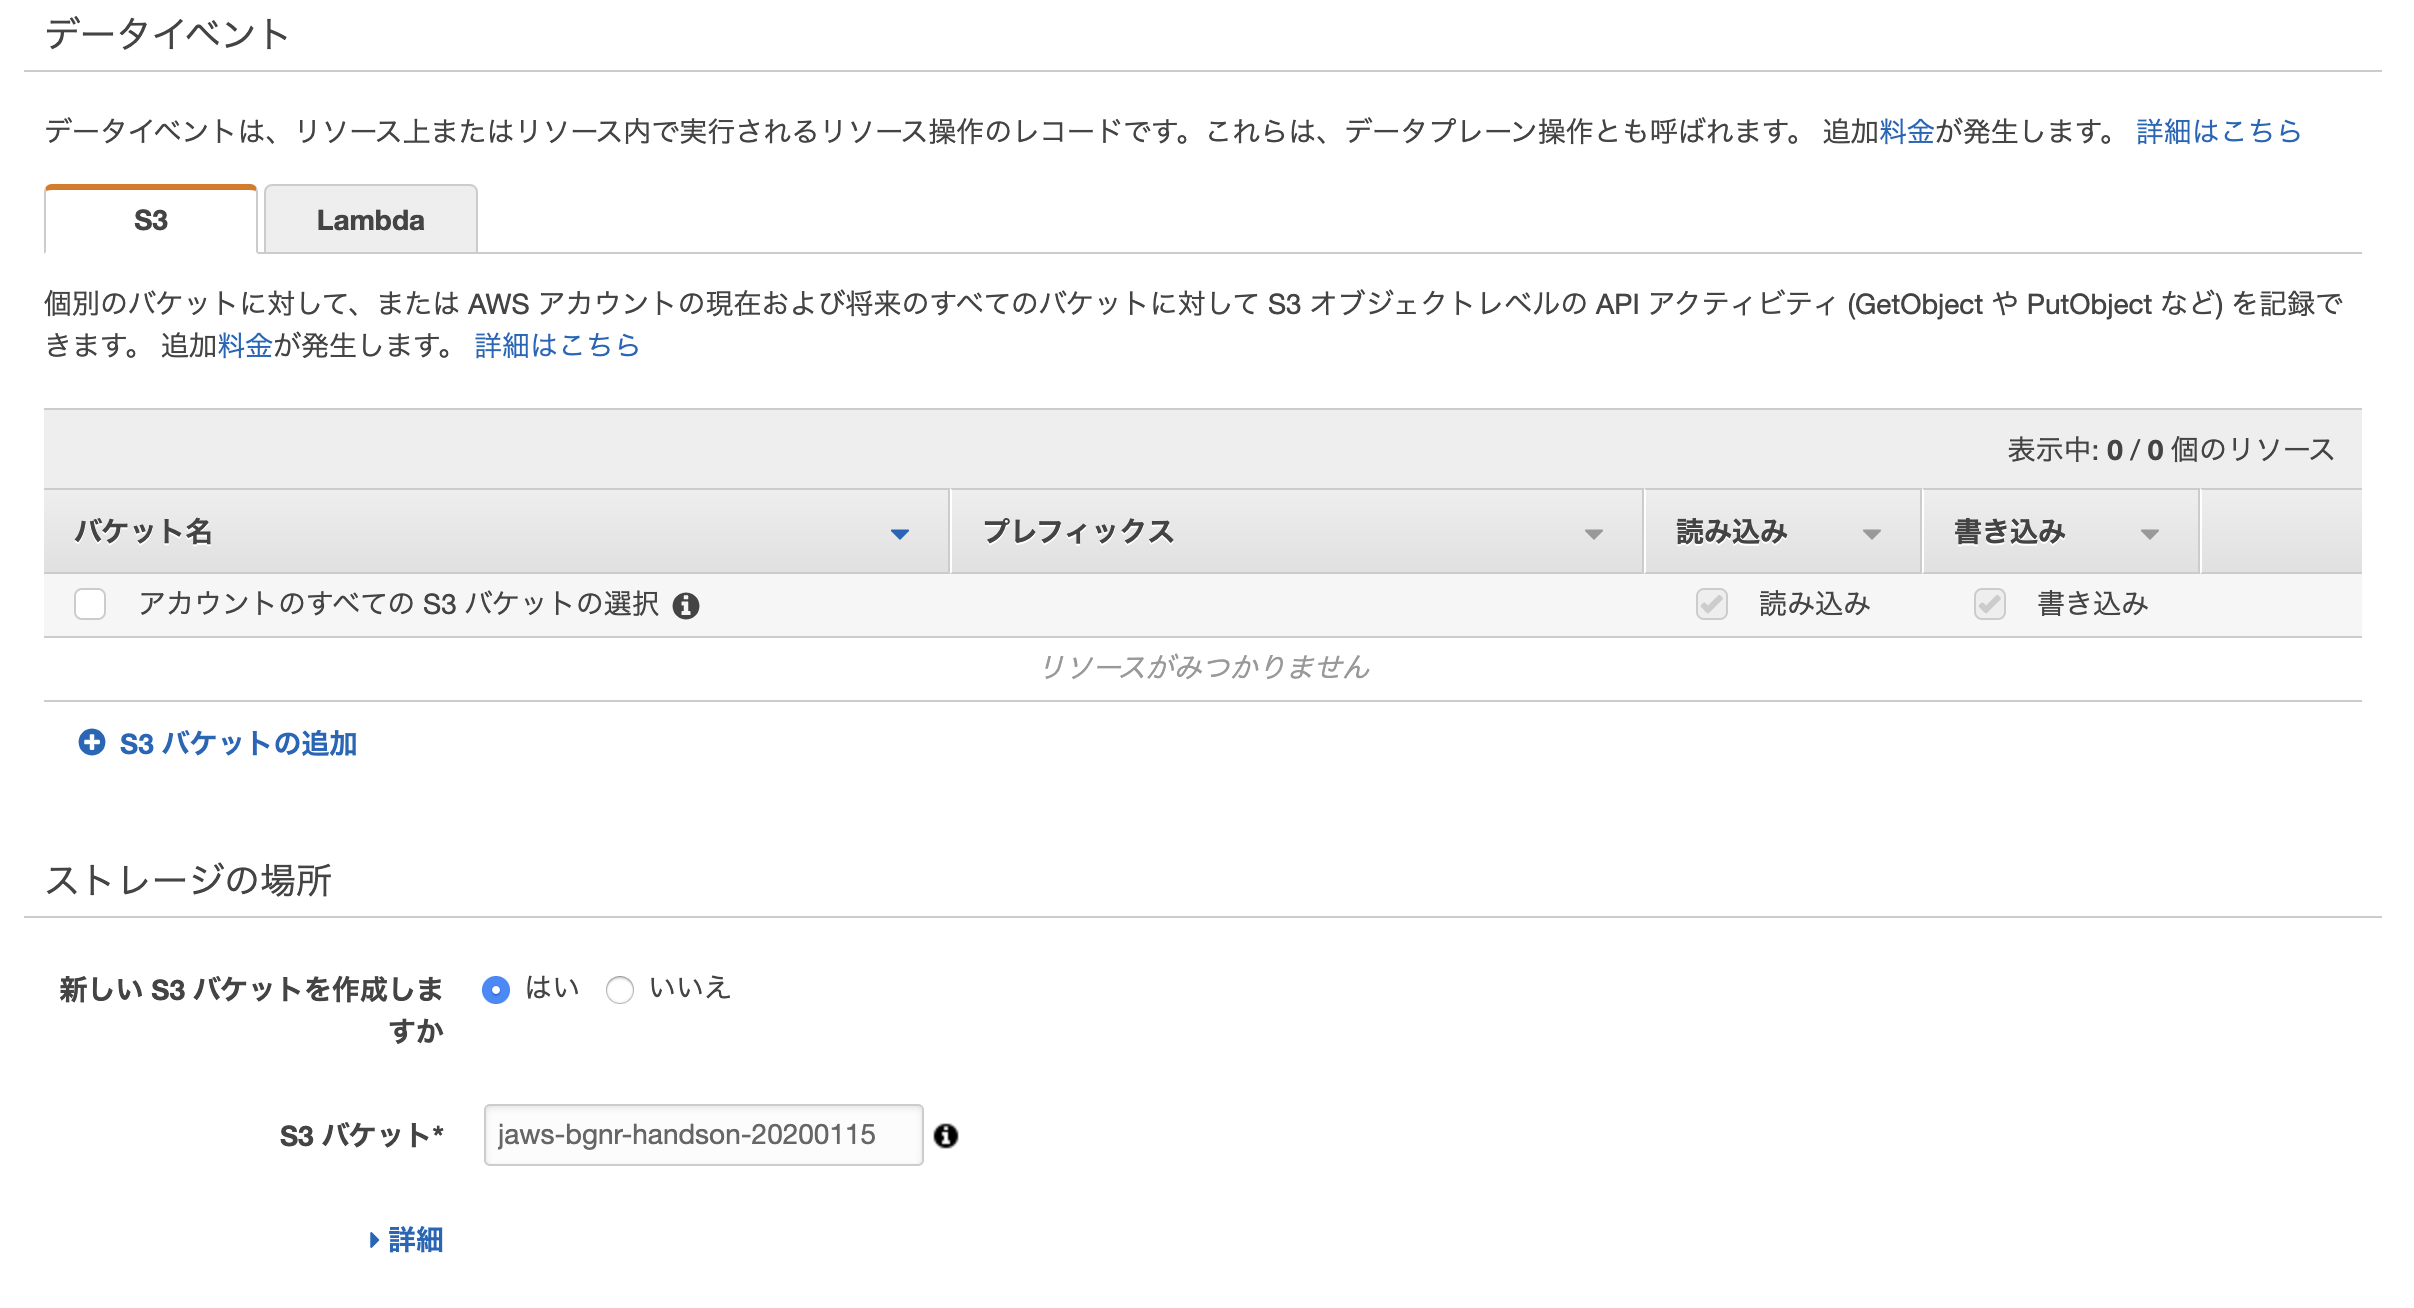Select the いいえ radio button
This screenshot has height=1308, width=2414.
[620, 990]
